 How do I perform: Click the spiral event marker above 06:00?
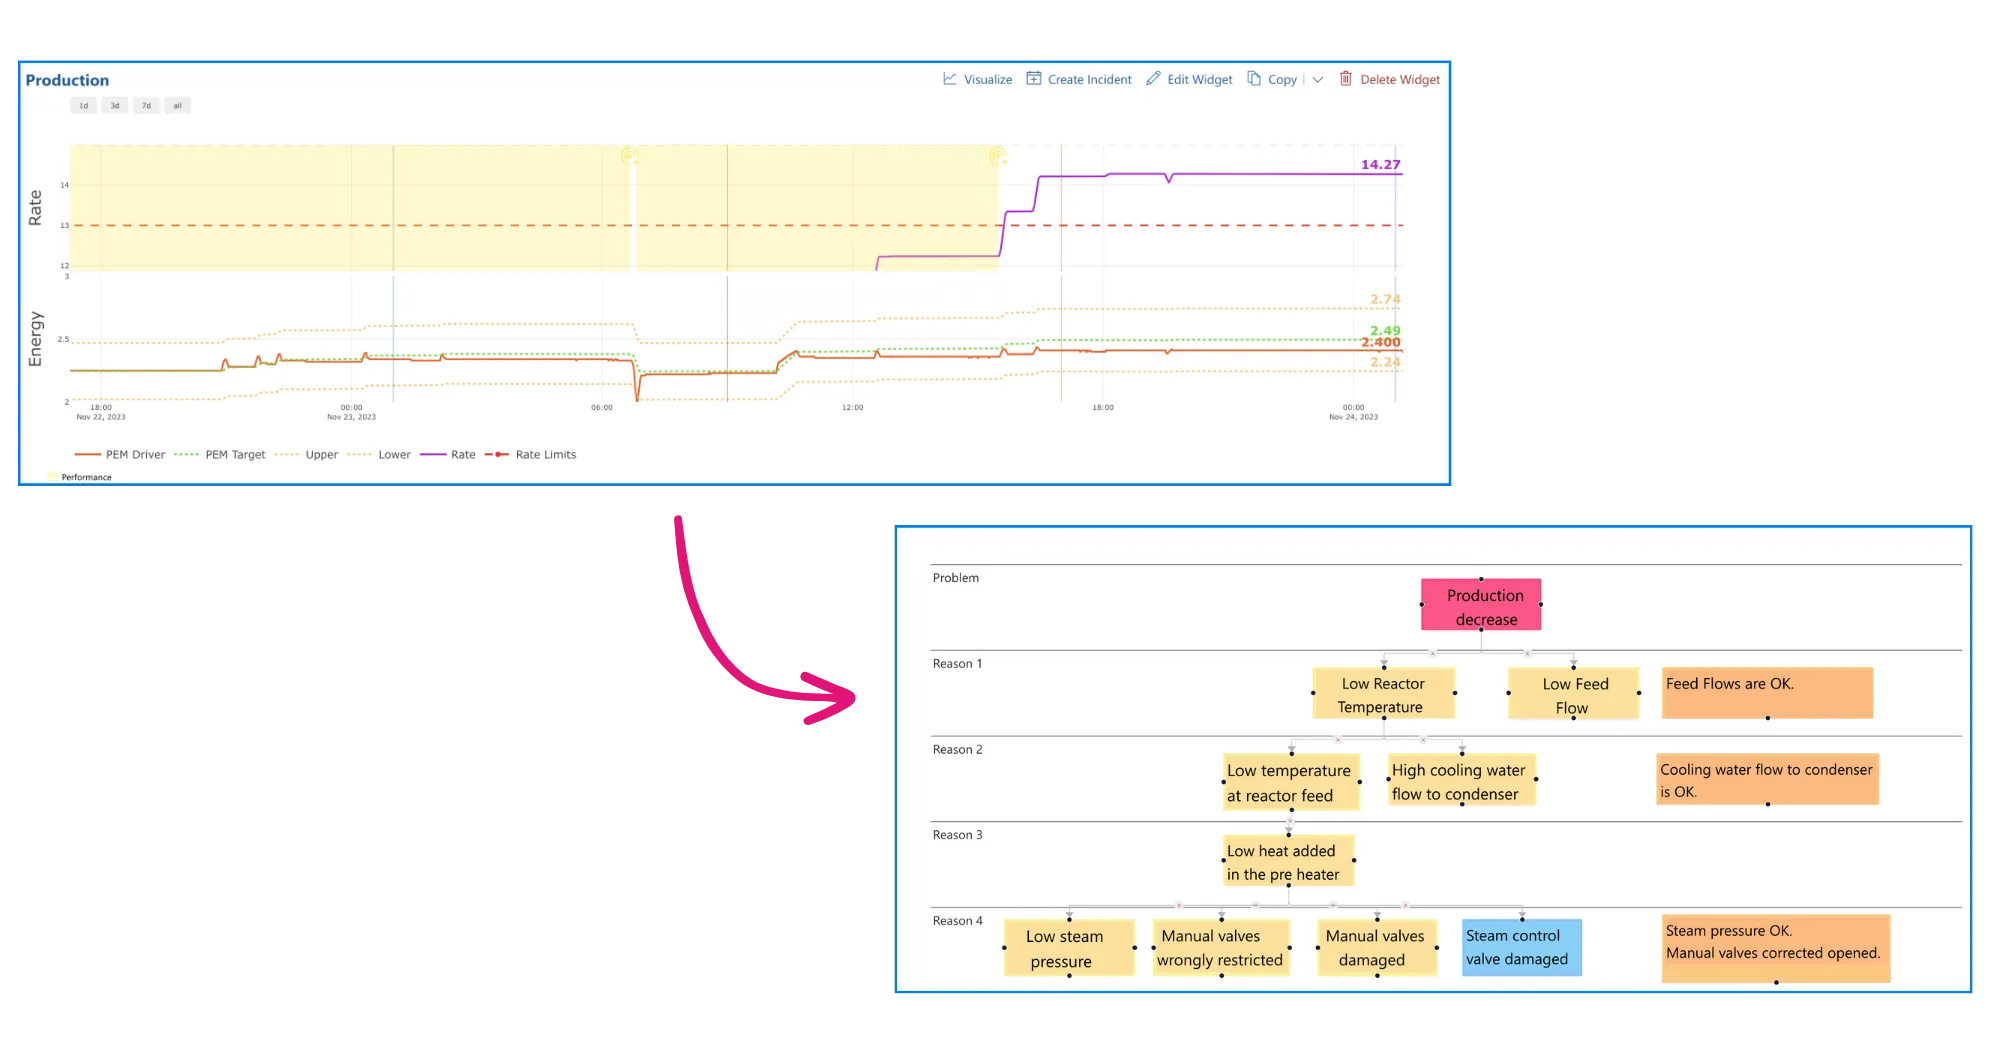pos(629,156)
